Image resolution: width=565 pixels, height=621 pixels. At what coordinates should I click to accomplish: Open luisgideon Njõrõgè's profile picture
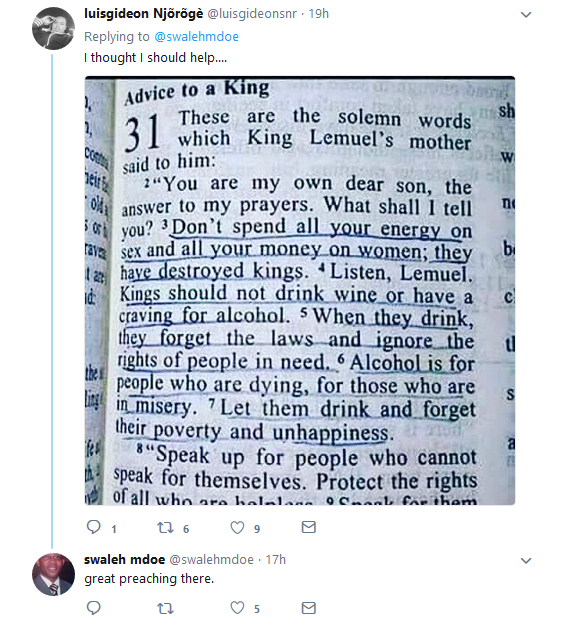click(x=53, y=29)
